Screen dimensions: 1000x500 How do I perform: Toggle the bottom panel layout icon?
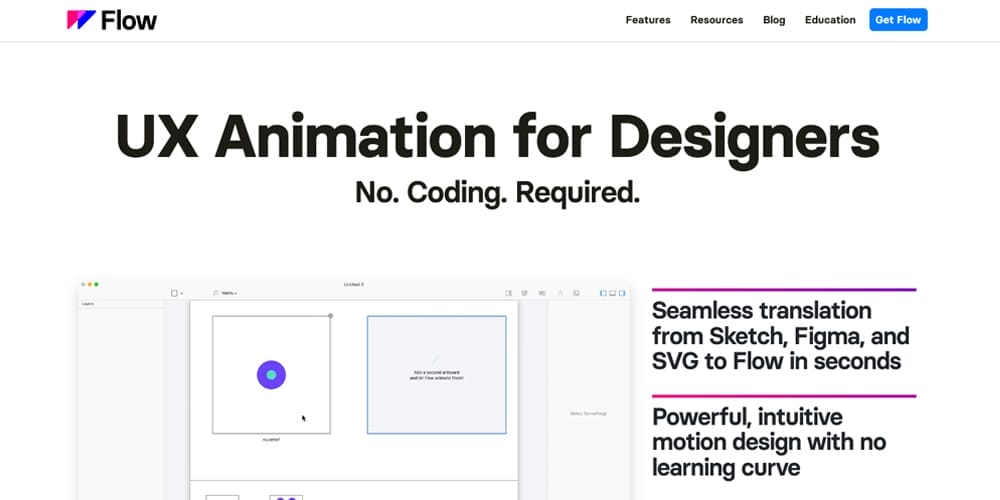coord(612,293)
